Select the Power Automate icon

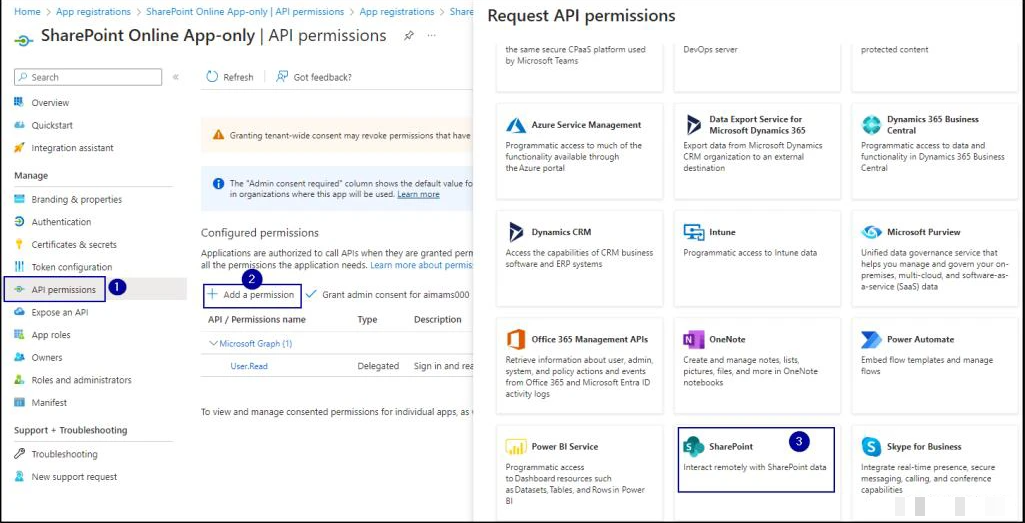tap(872, 339)
